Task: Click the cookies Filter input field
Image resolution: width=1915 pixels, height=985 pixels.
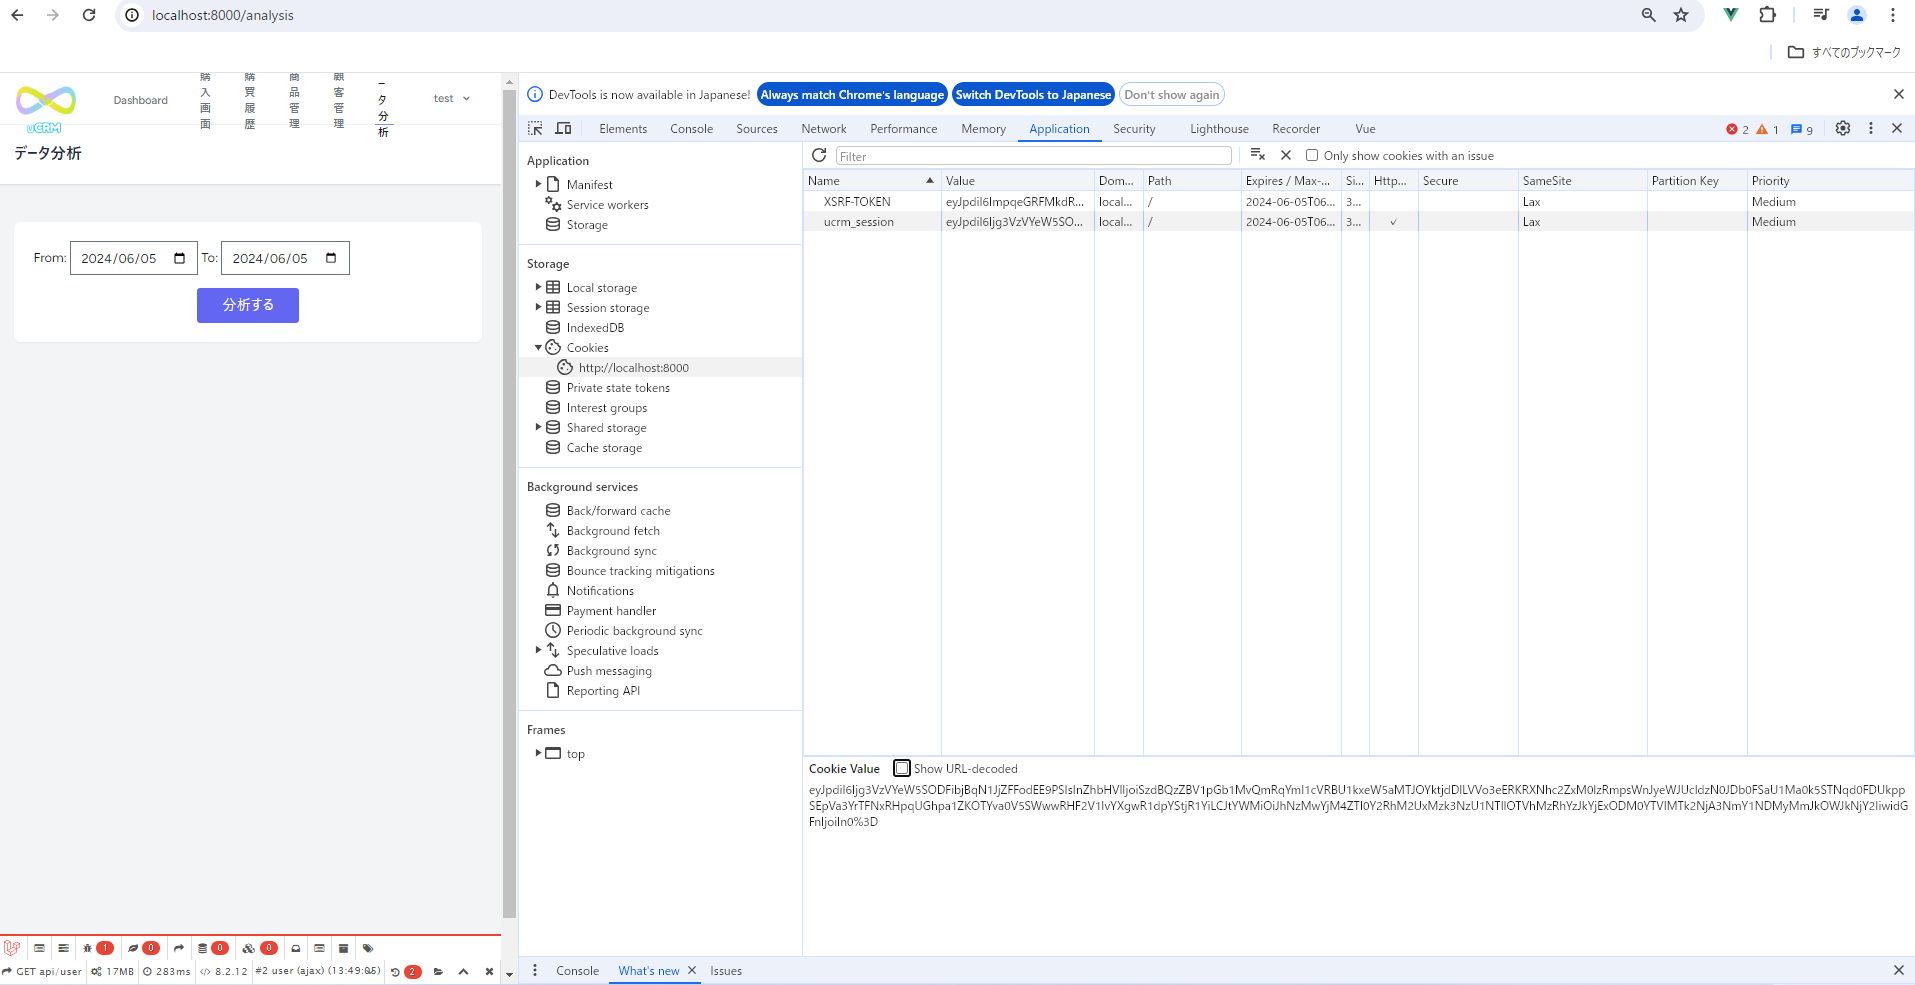Action: pyautogui.click(x=1033, y=156)
